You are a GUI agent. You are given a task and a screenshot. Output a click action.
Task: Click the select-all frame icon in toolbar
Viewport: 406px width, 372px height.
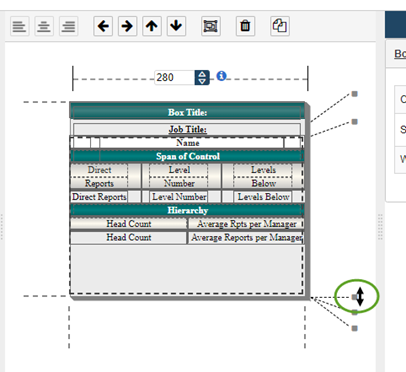coord(211,26)
